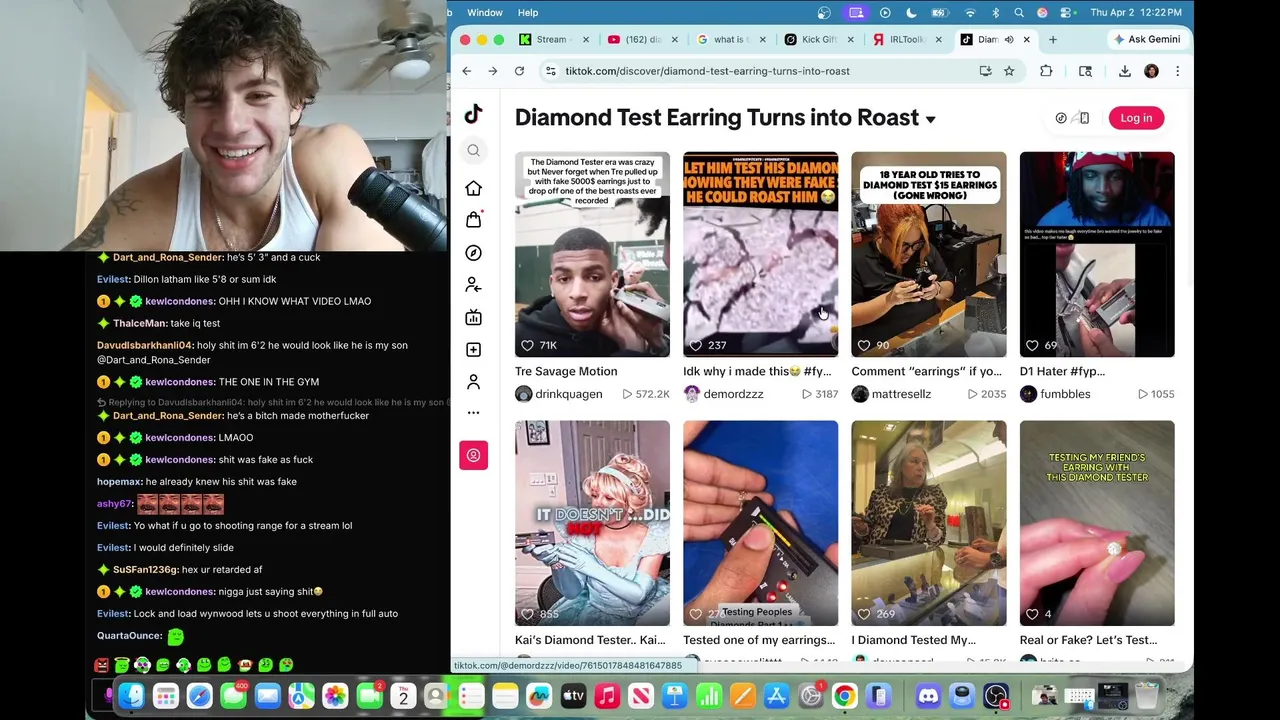
Task: Open demordzzz profile link
Action: tap(733, 394)
